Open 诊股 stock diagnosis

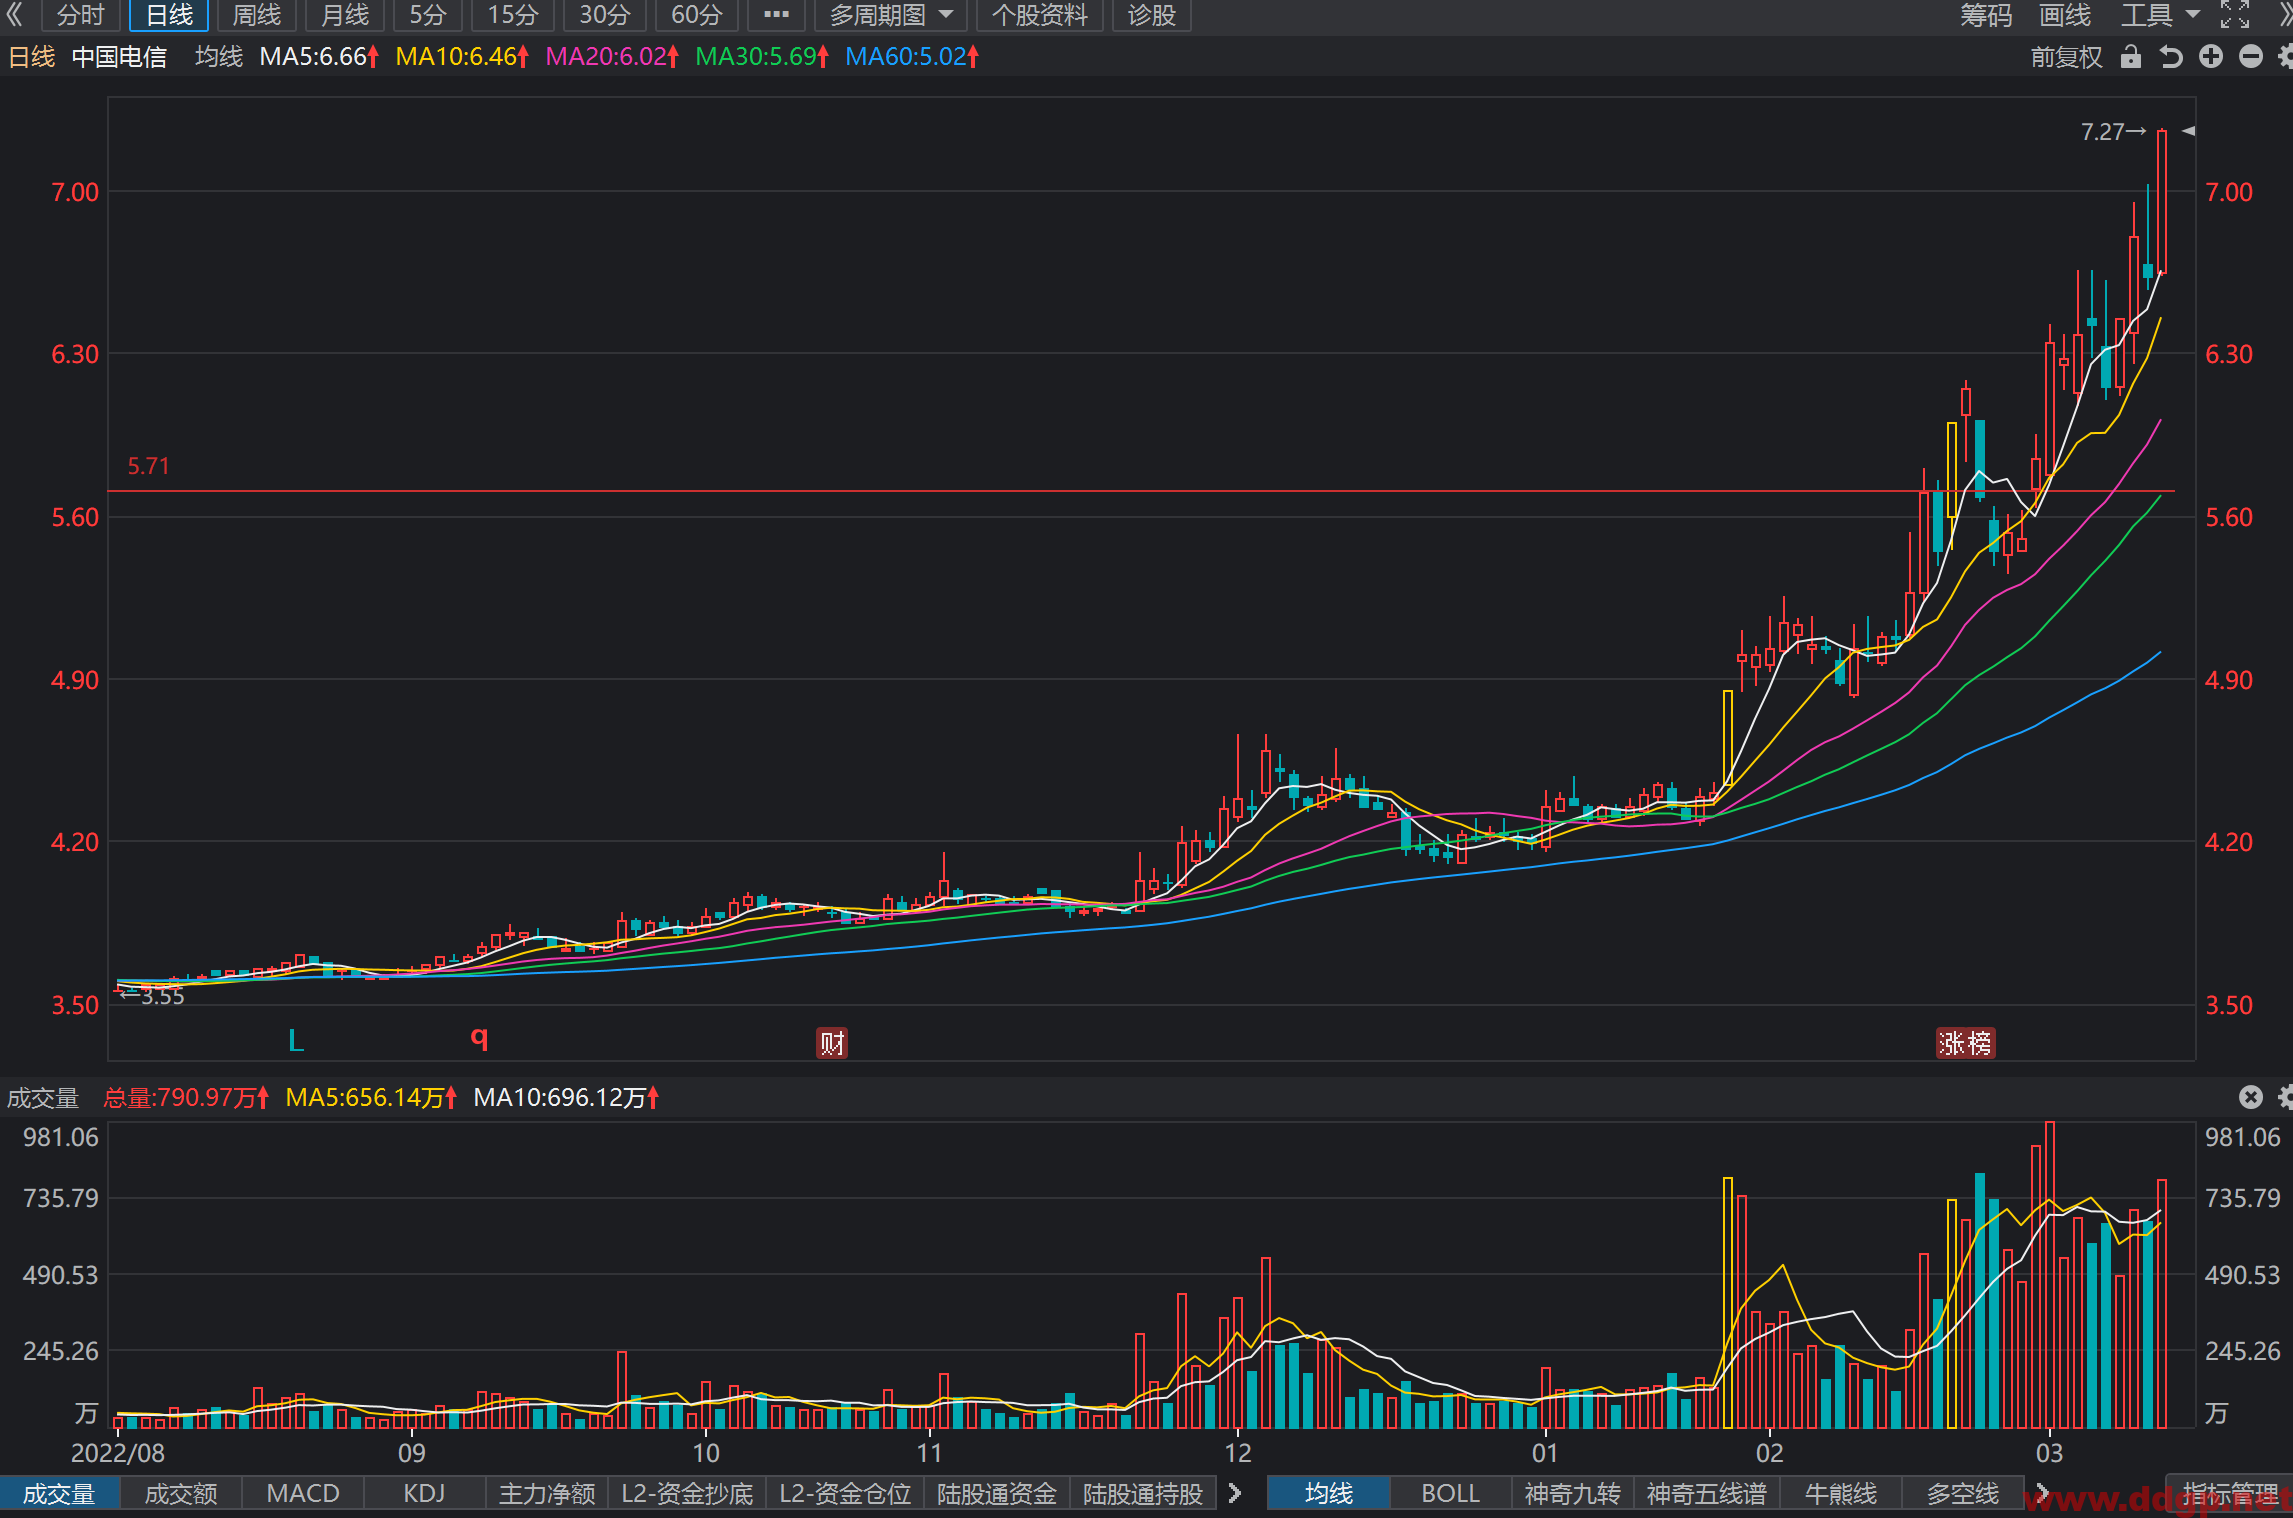pos(1152,15)
